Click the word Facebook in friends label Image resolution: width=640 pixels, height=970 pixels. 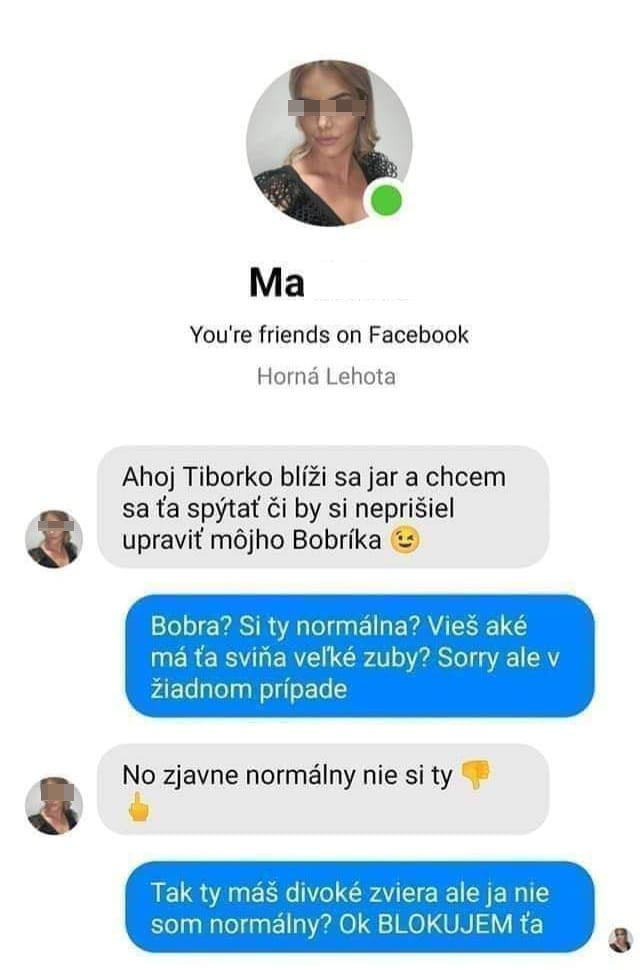coord(419,335)
